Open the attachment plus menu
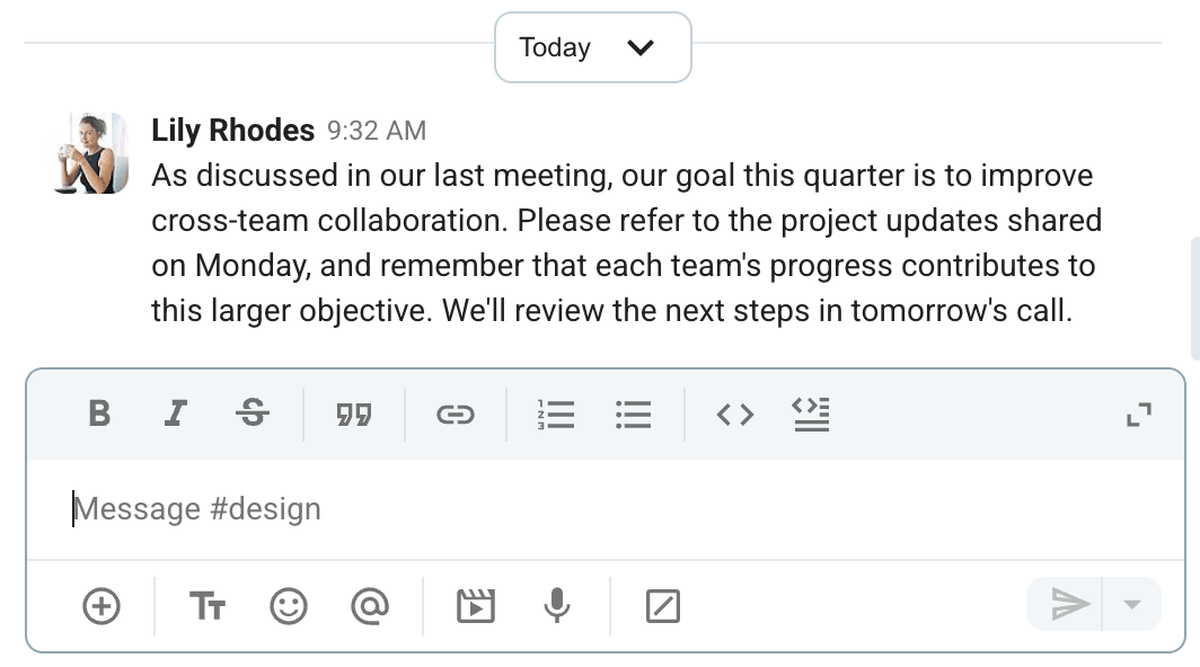The width and height of the screenshot is (1200, 667). click(x=100, y=605)
